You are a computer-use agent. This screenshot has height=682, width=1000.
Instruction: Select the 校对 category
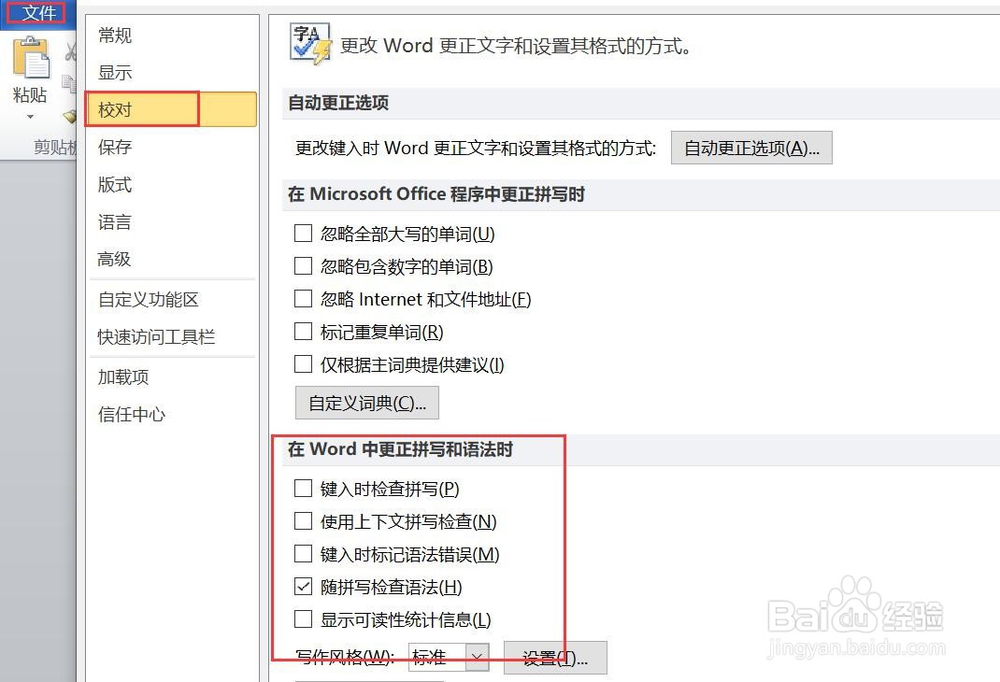pos(171,109)
